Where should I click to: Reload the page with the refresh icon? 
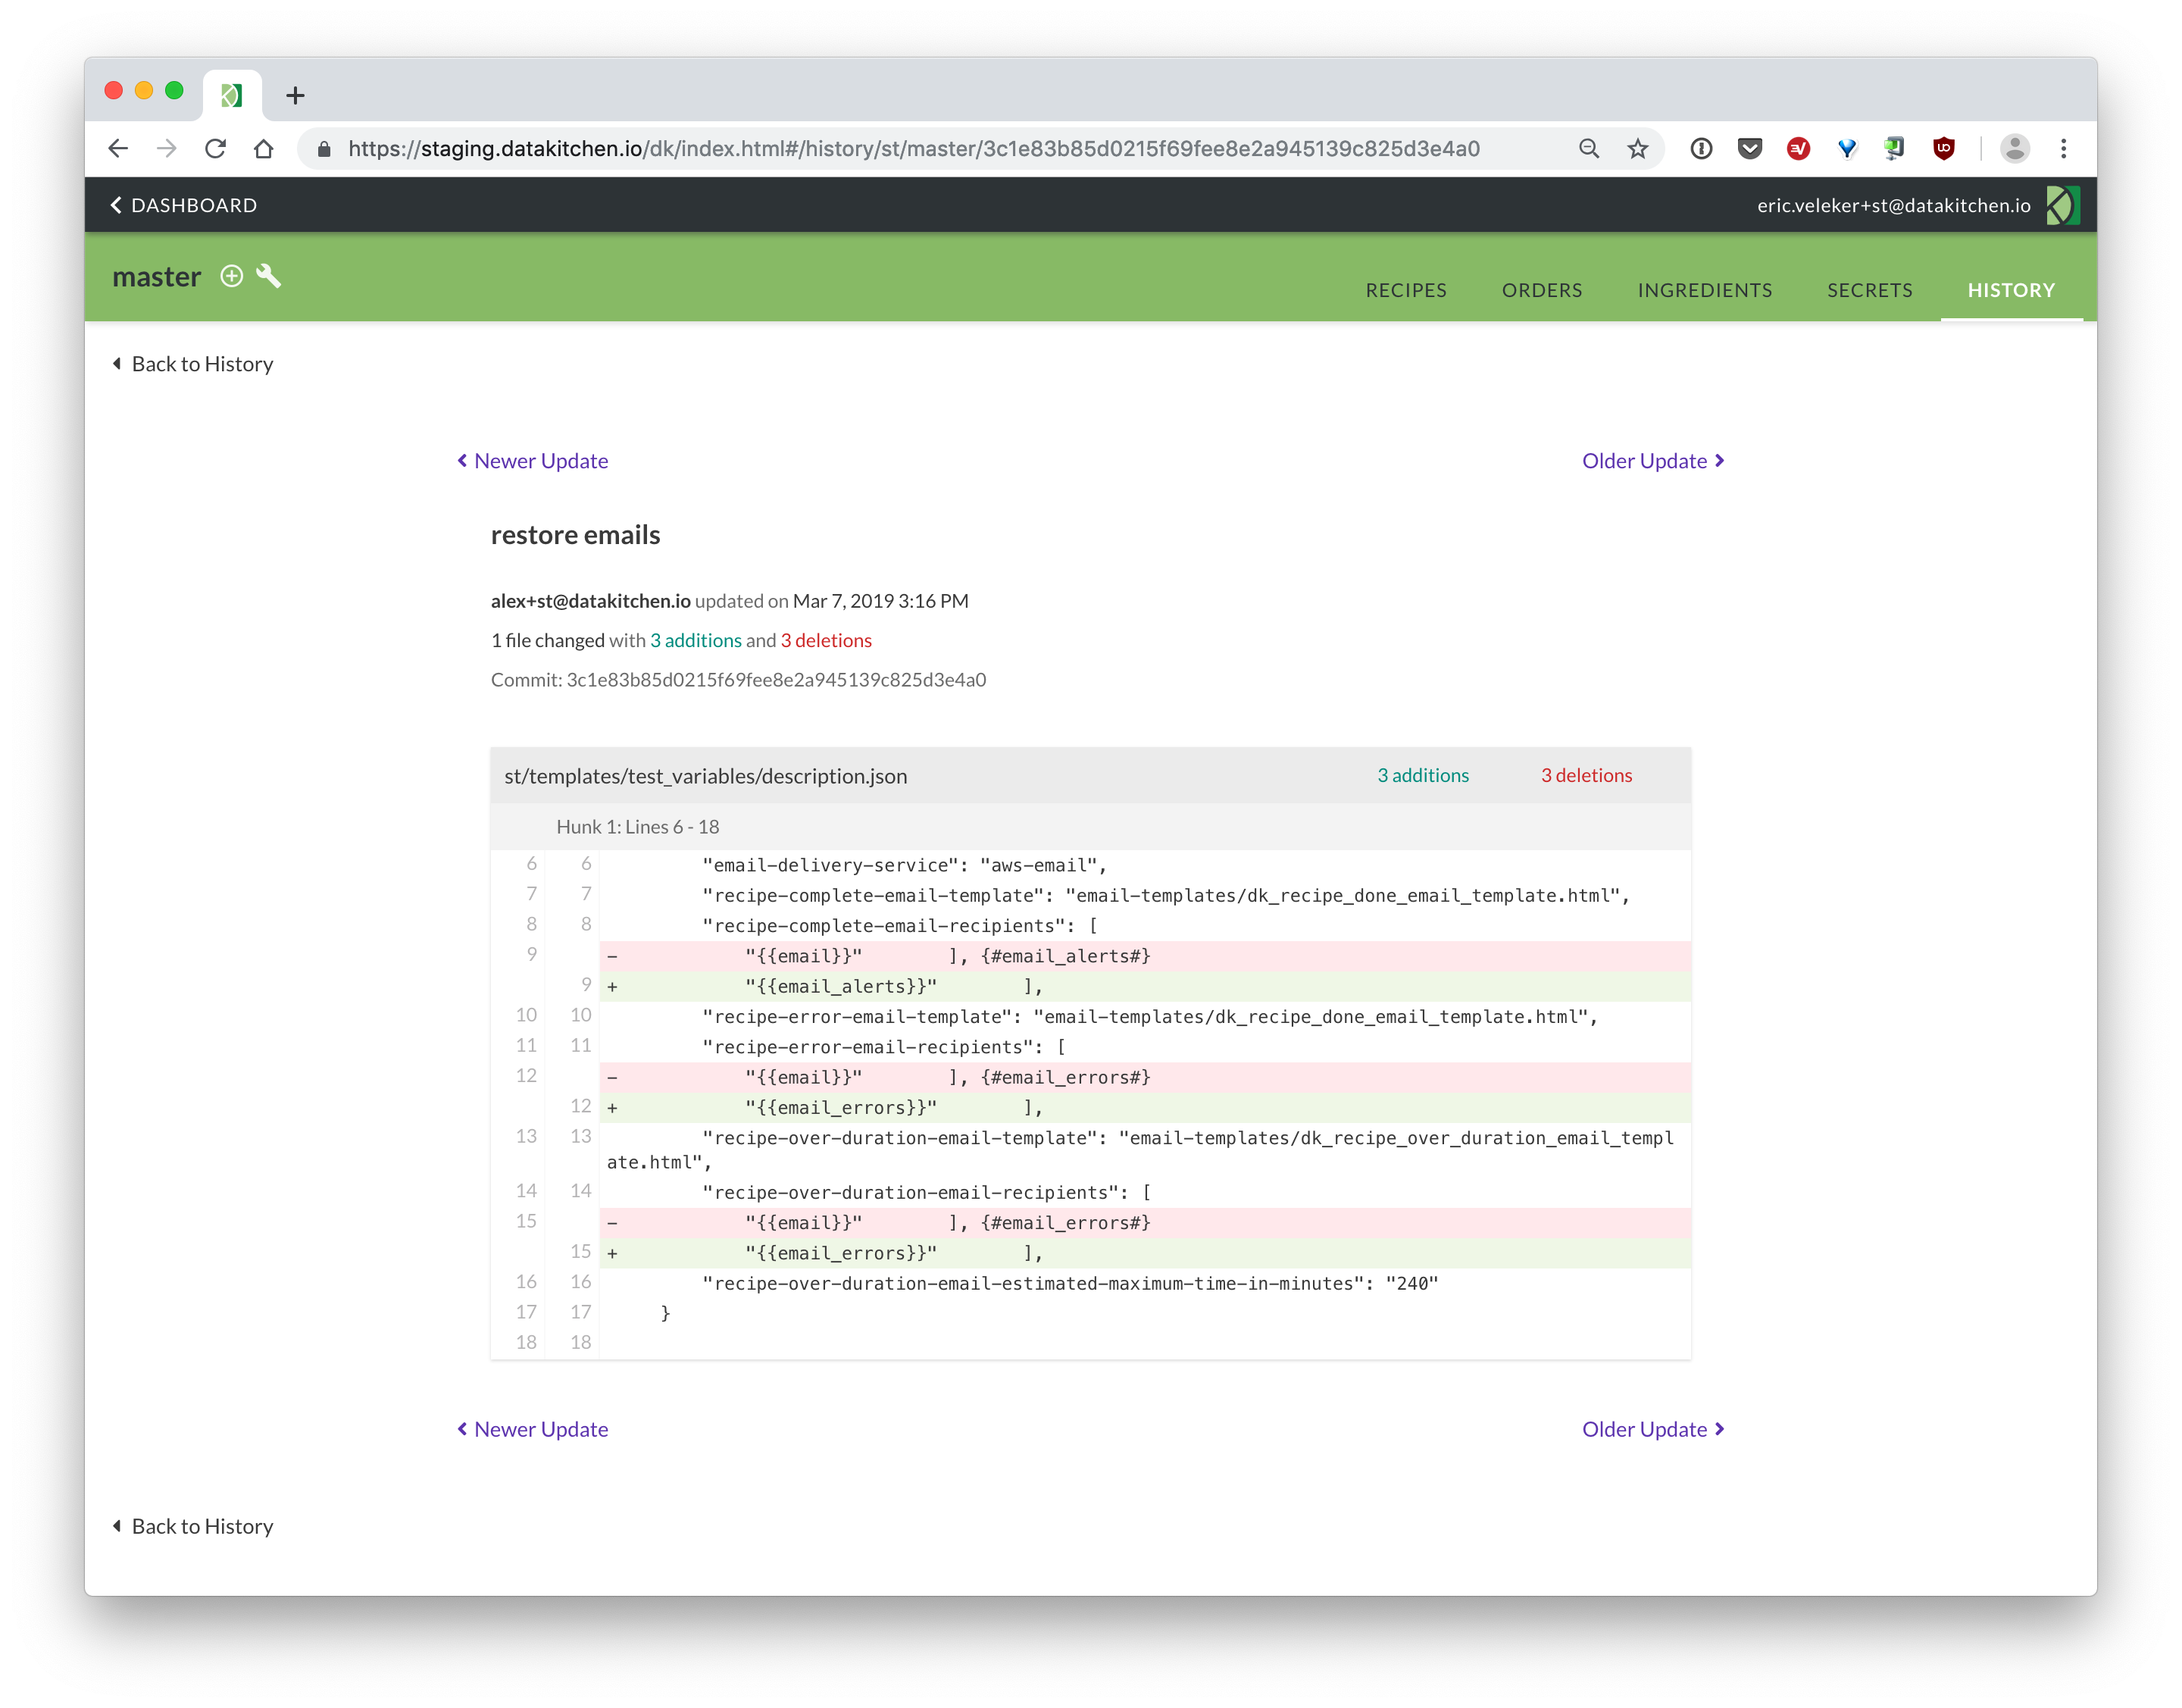215,149
